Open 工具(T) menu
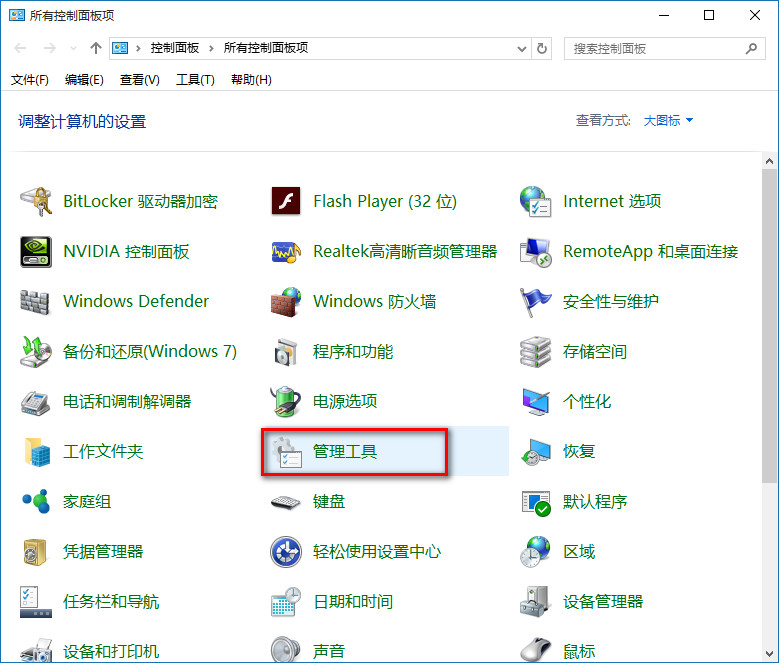Viewport: 779px width, 663px height. tap(195, 80)
